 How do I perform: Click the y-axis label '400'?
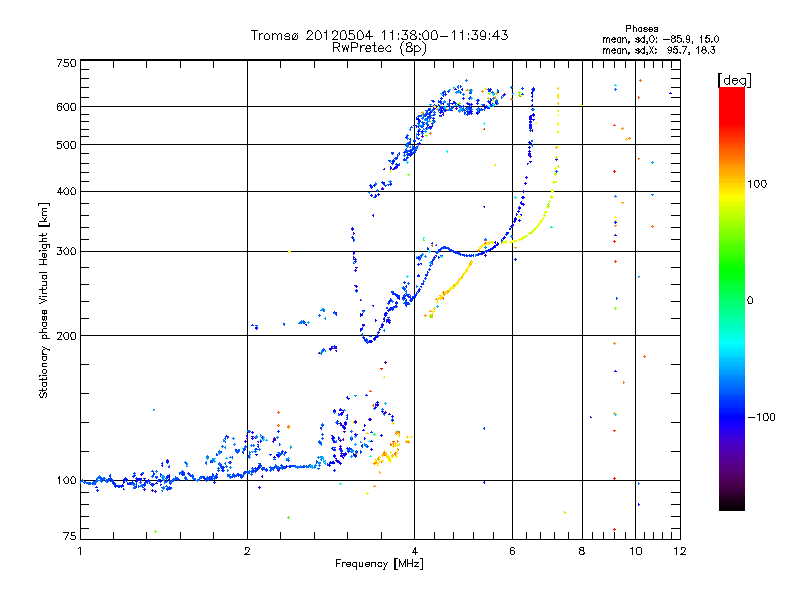[66, 192]
